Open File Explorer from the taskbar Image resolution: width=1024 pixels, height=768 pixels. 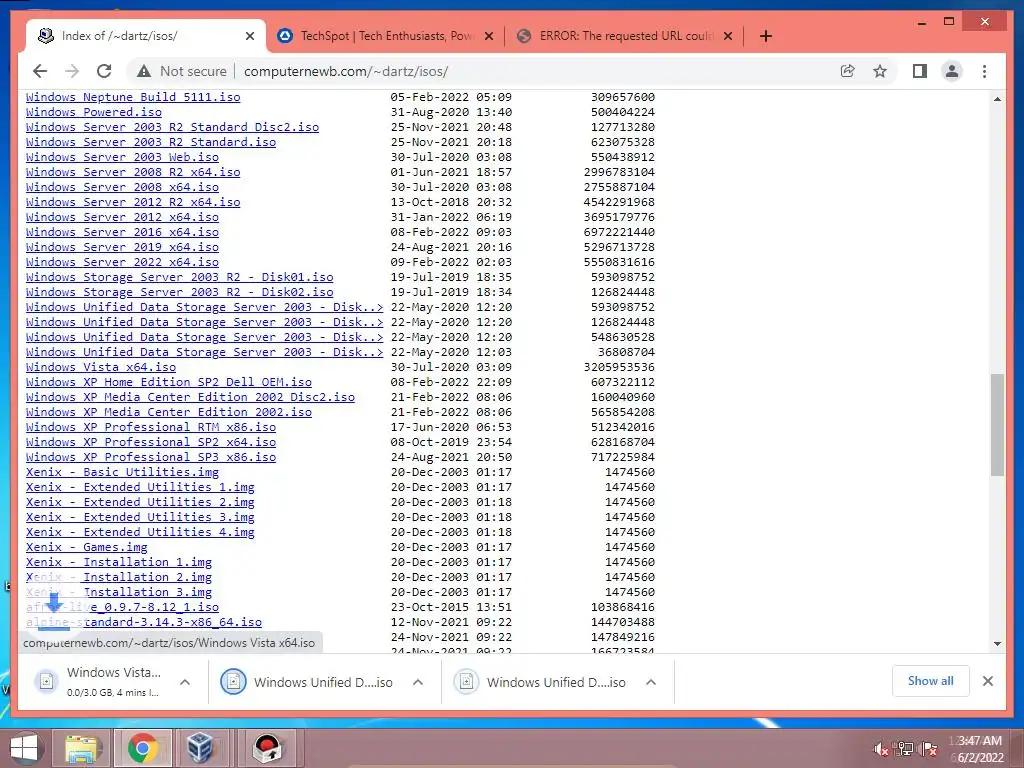tap(82, 748)
